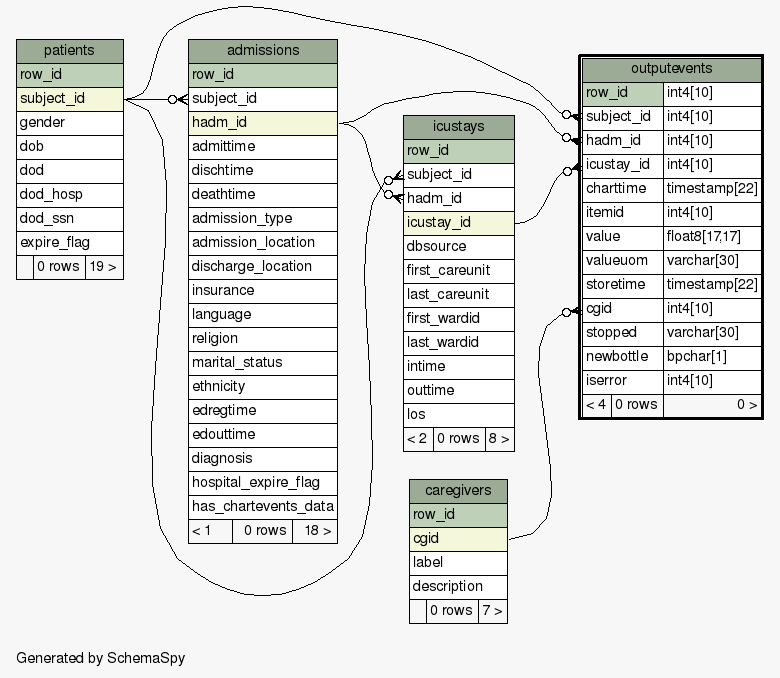Click valueuom in outputevents table
This screenshot has width=780, height=678.
pos(623,261)
